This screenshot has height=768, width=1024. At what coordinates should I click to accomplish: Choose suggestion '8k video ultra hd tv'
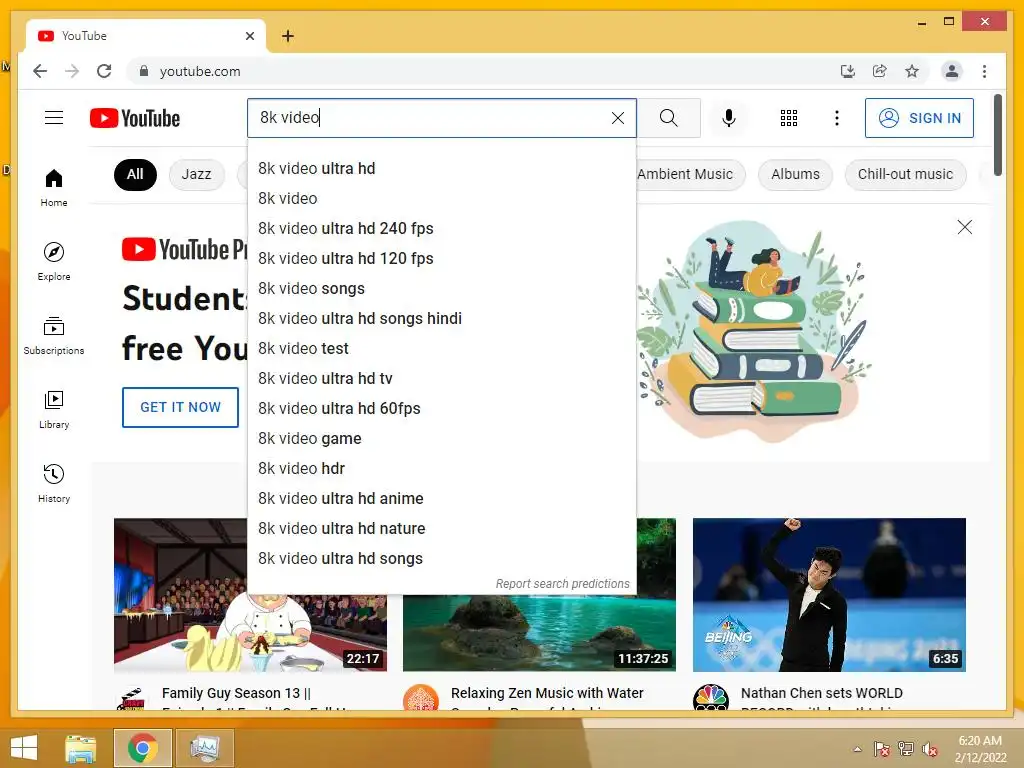point(442,379)
